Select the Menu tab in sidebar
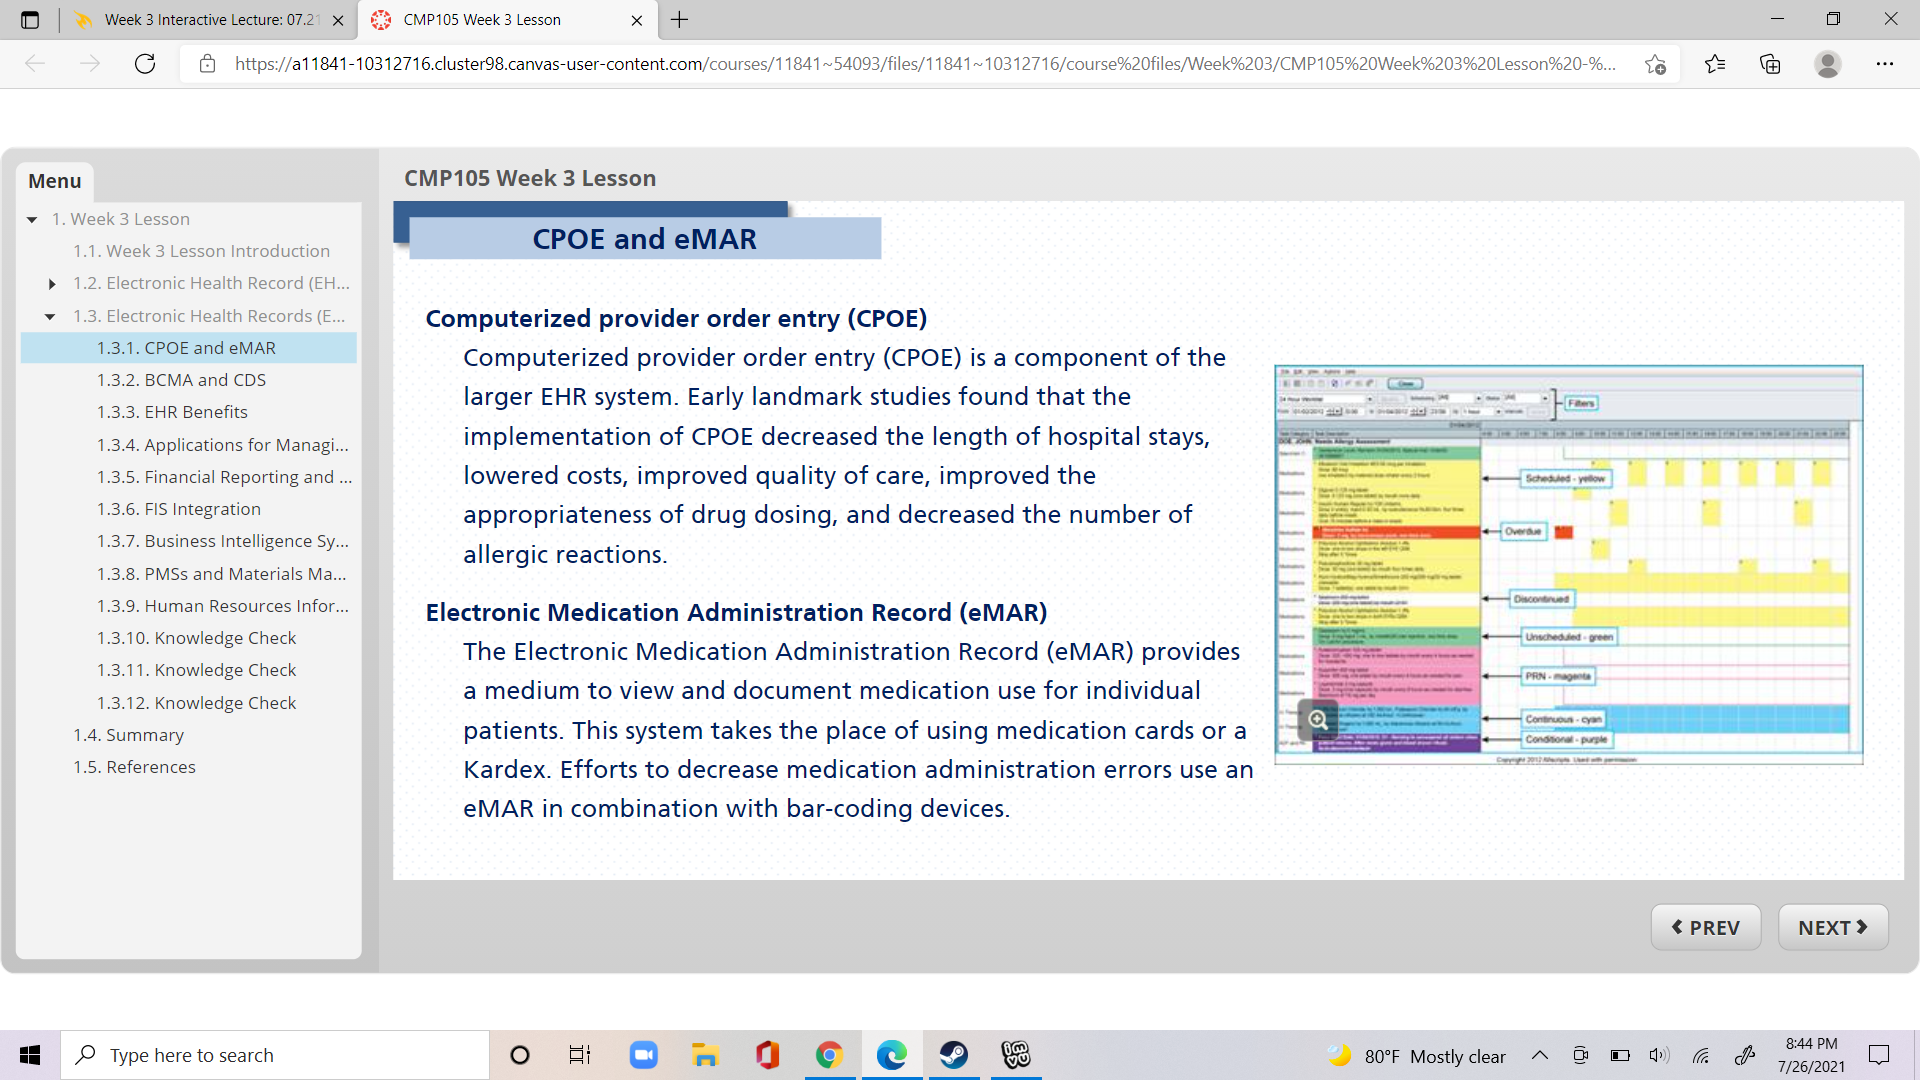The height and width of the screenshot is (1080, 1920). click(x=54, y=181)
